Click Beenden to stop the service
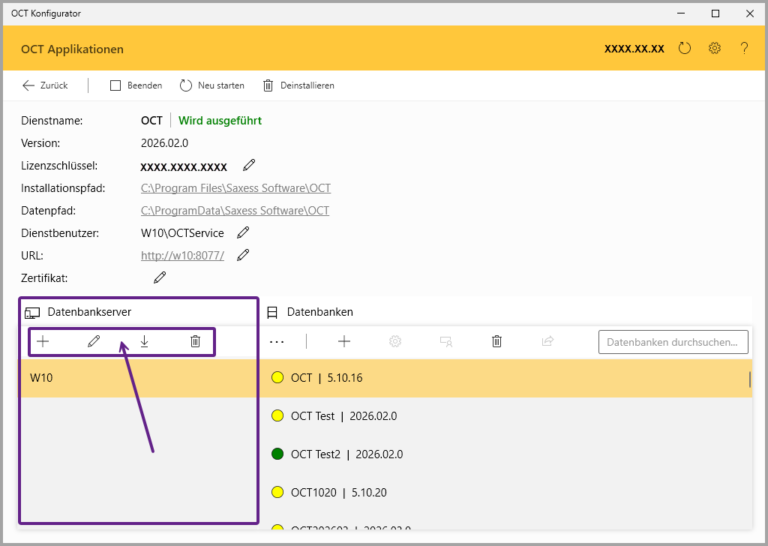This screenshot has width=768, height=546. point(136,85)
